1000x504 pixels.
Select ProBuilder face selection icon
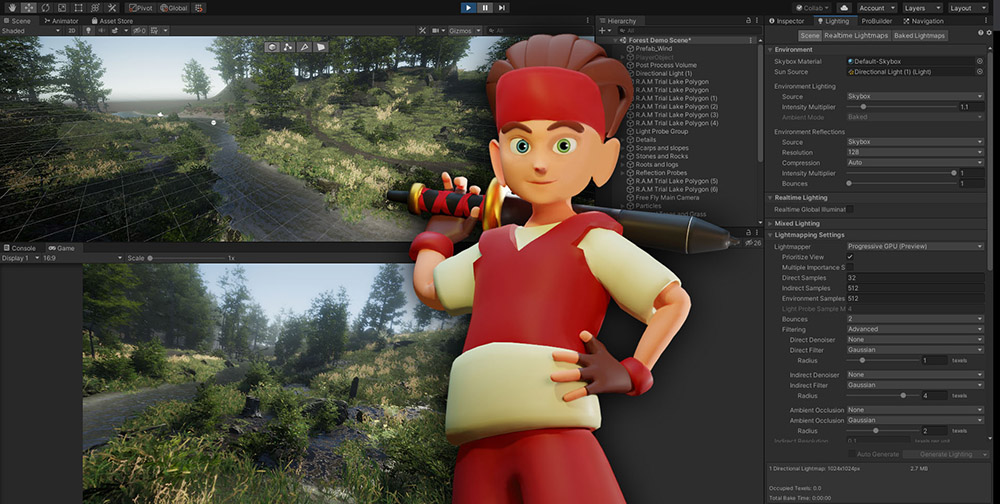coord(321,47)
